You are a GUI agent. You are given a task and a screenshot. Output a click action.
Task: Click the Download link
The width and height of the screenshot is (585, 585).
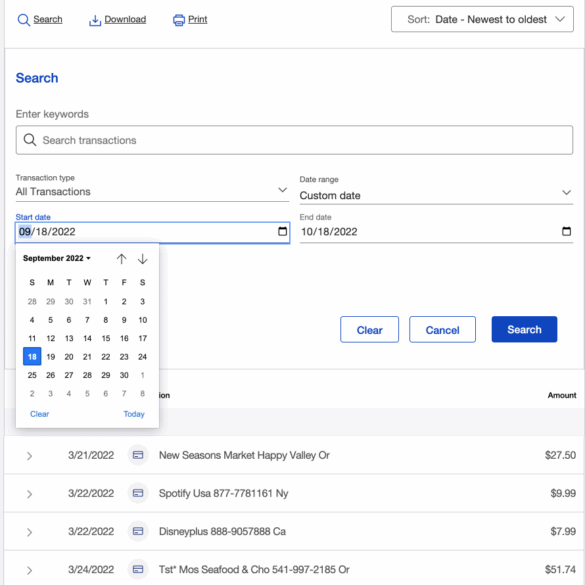click(125, 19)
